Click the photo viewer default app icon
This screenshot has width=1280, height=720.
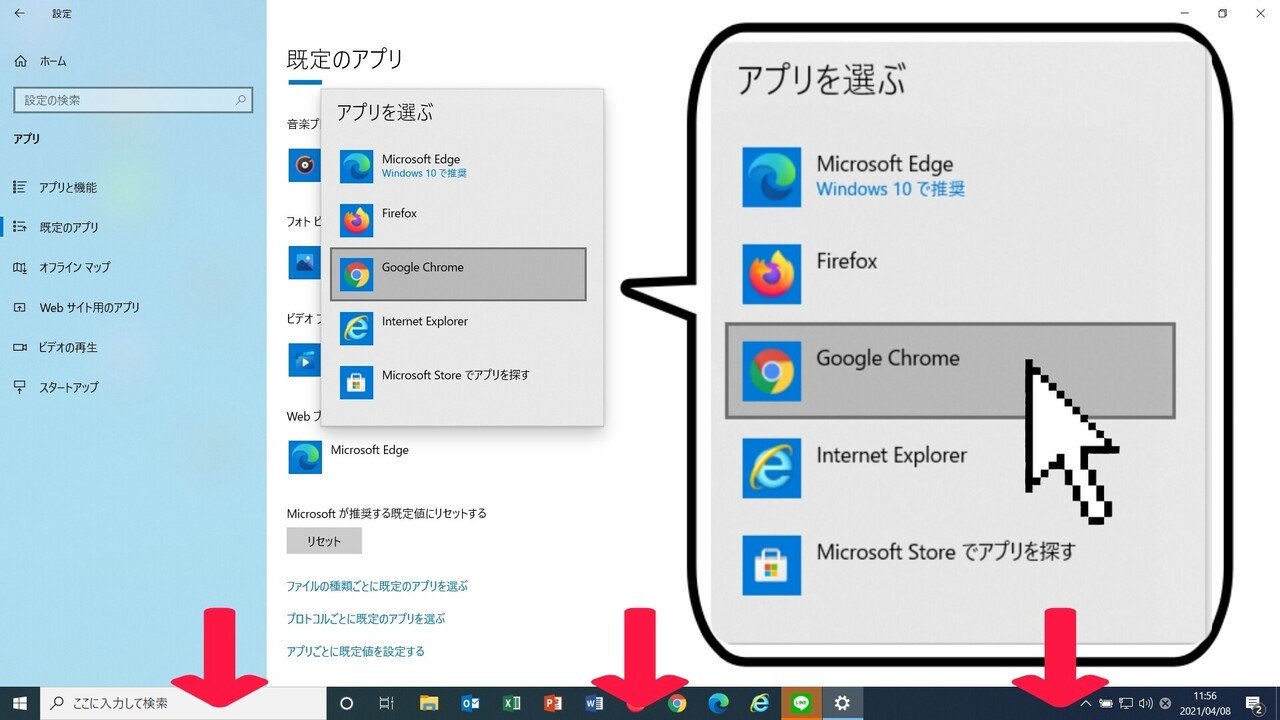(x=304, y=262)
